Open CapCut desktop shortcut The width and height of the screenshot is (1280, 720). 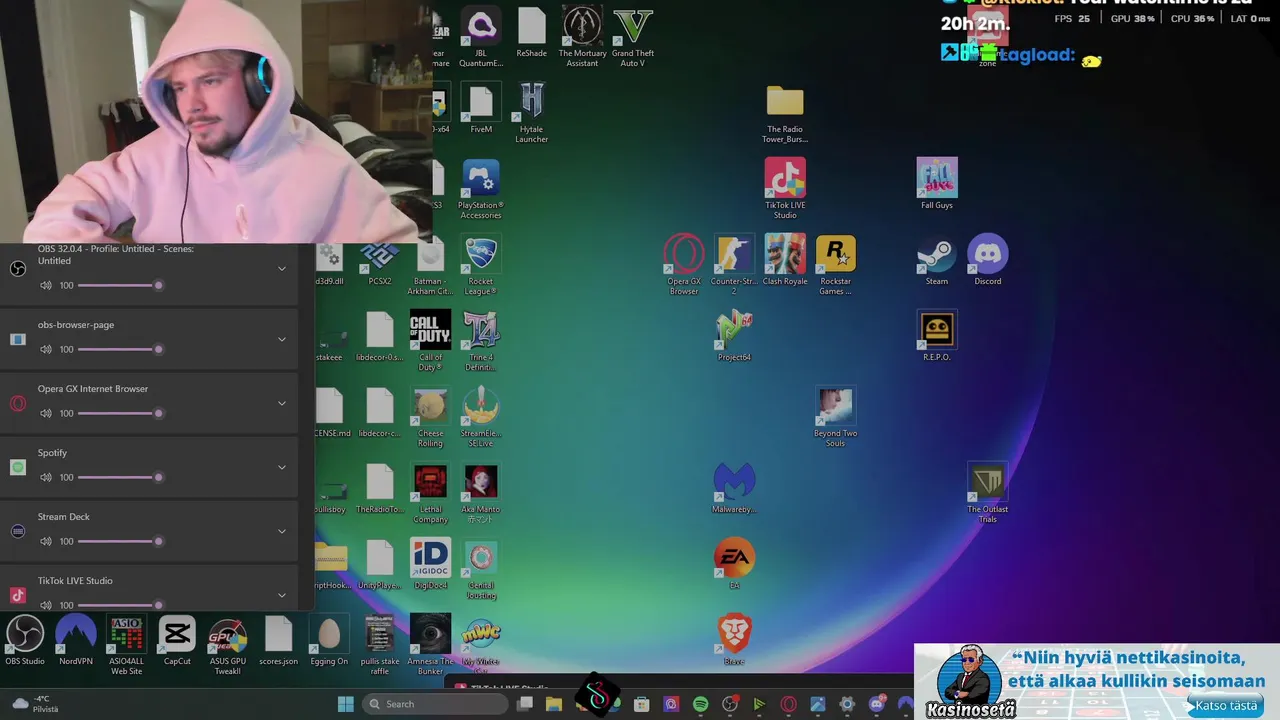(177, 641)
